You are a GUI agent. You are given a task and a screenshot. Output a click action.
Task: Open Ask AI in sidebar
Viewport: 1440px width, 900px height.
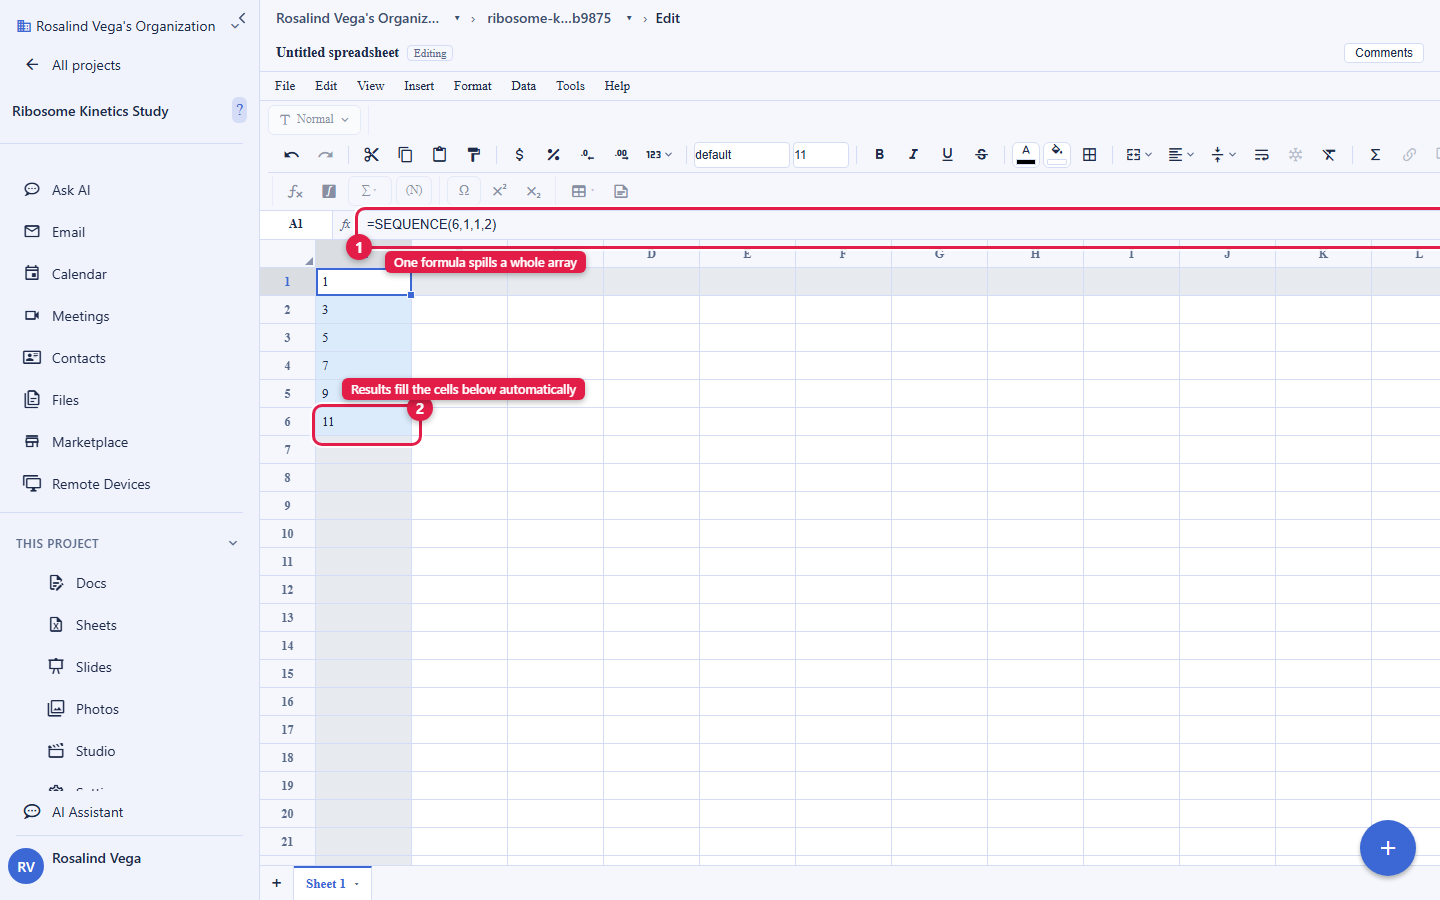tap(70, 190)
